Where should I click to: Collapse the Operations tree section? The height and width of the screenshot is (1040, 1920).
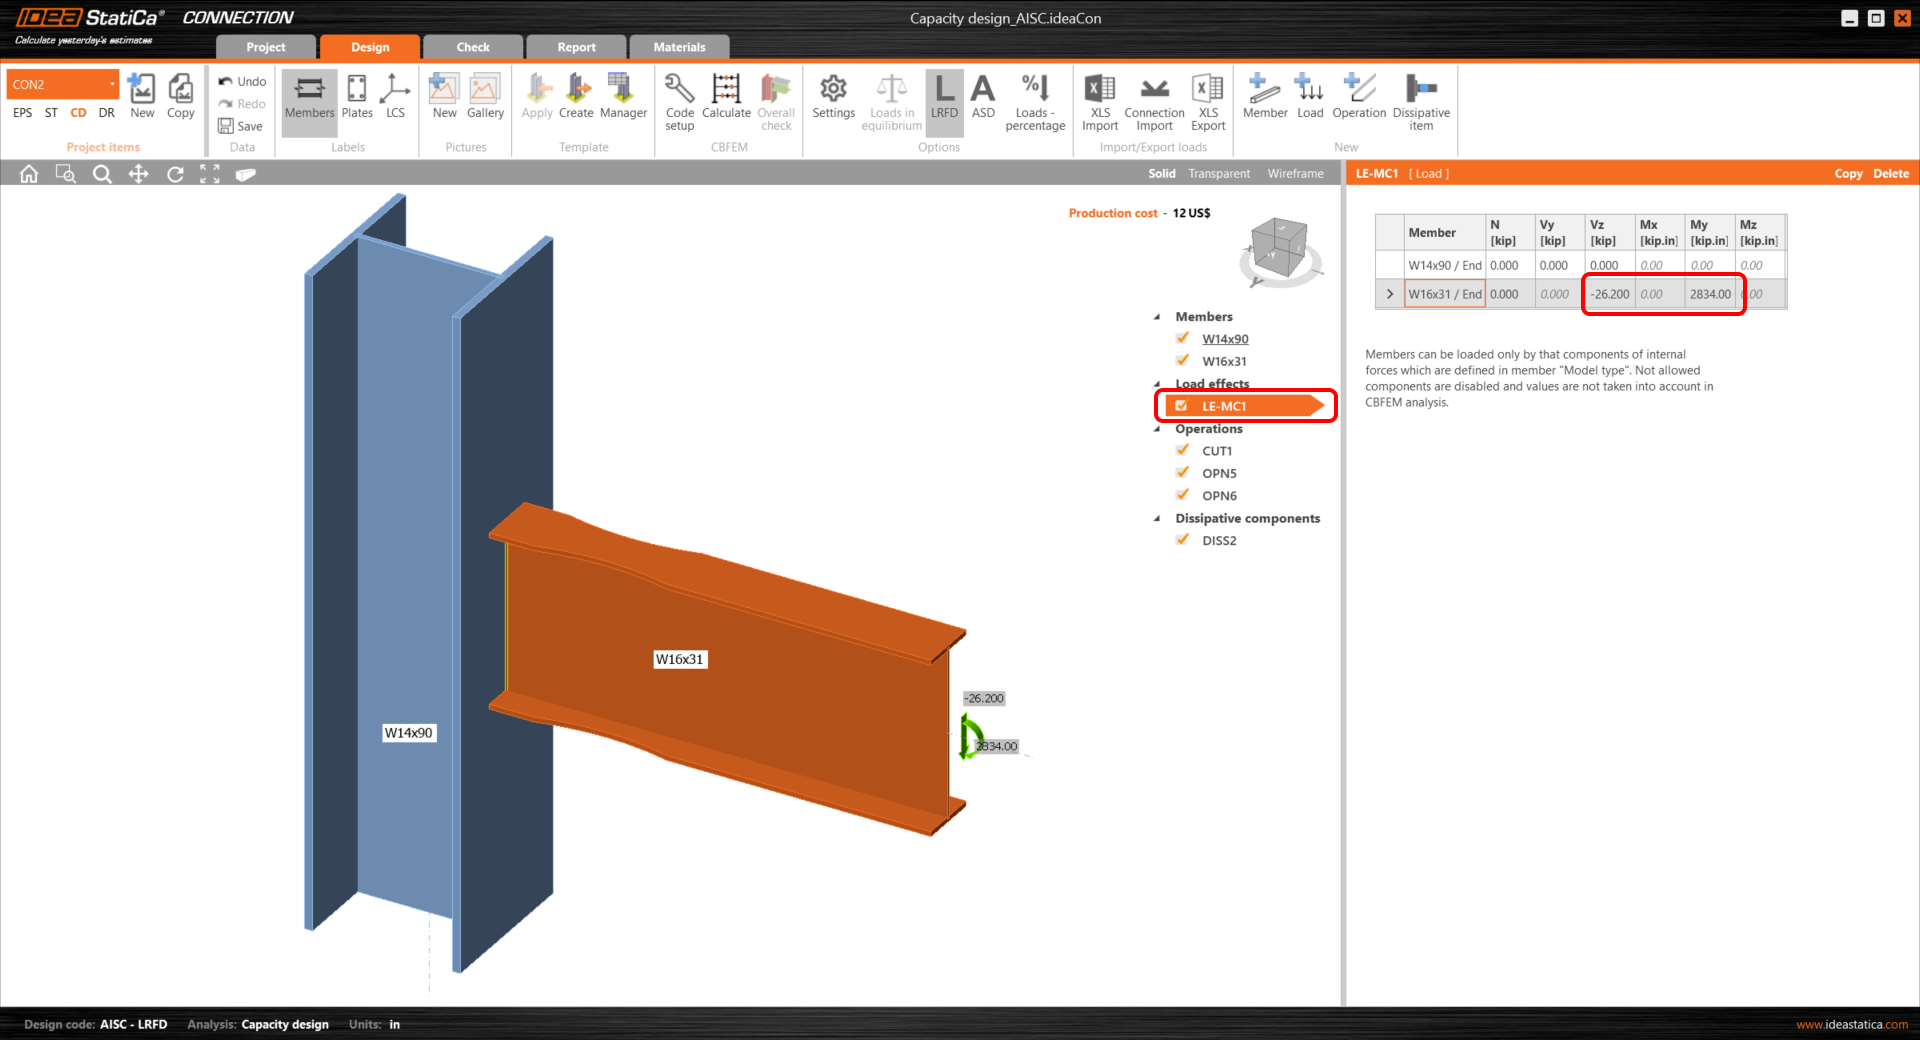1158,429
